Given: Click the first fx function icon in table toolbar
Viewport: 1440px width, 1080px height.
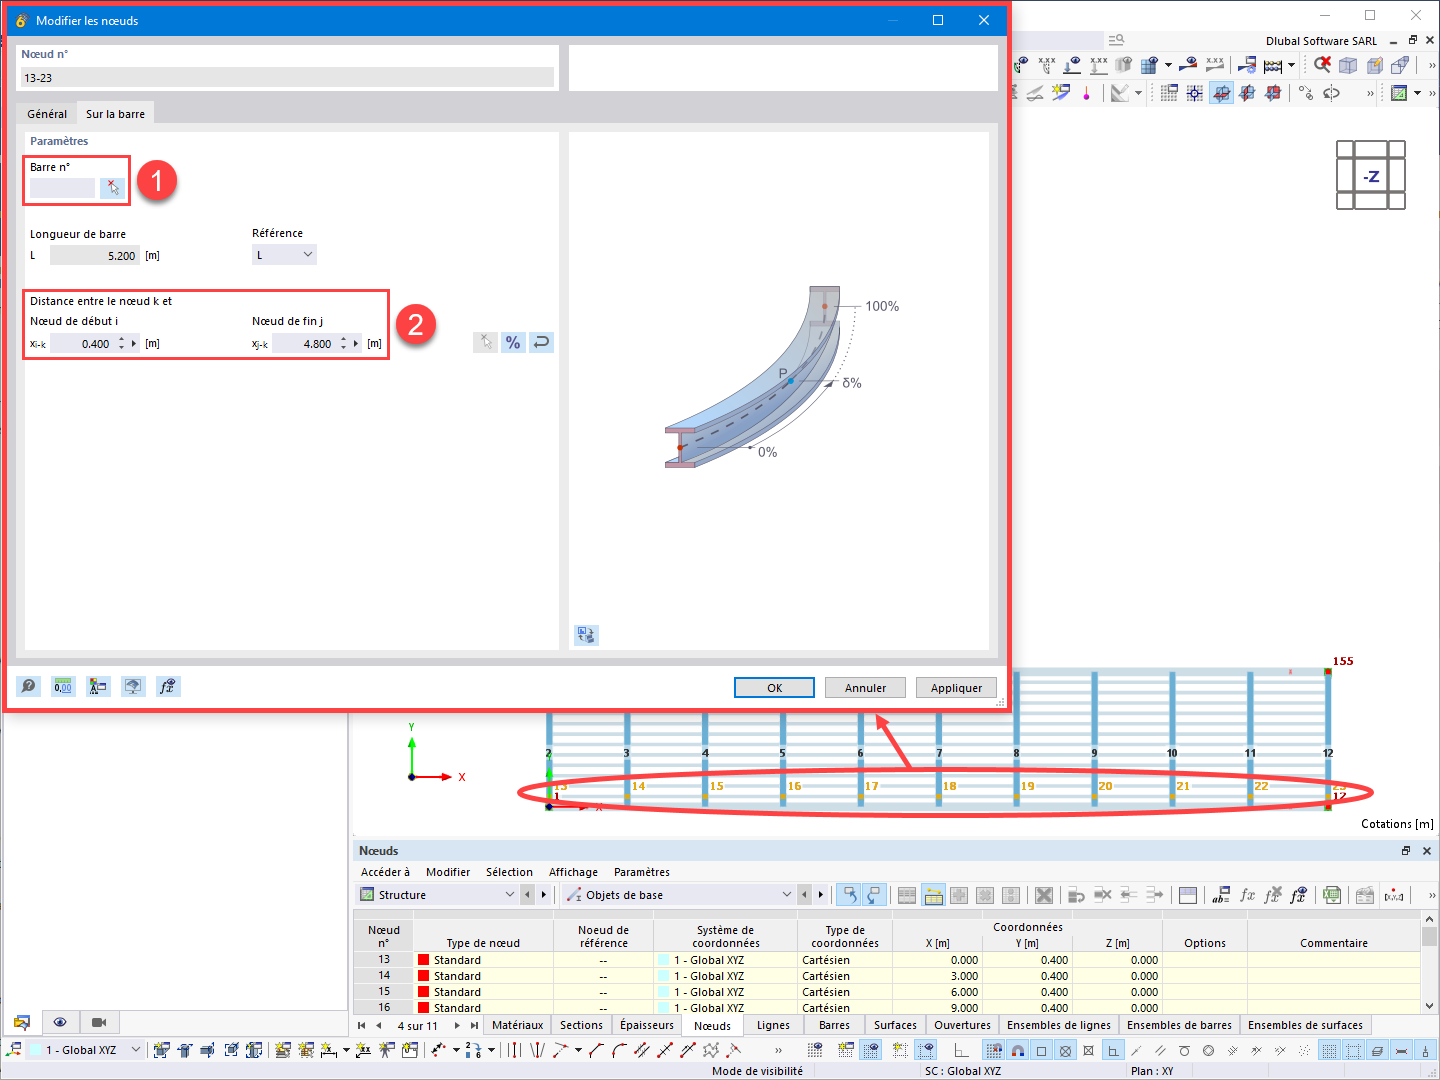Looking at the screenshot, I should (1247, 895).
